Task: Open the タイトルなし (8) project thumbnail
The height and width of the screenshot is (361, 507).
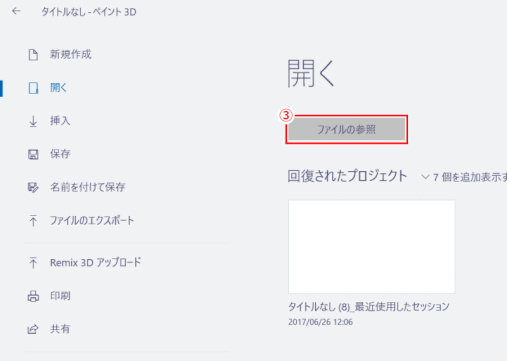Action: click(371, 247)
